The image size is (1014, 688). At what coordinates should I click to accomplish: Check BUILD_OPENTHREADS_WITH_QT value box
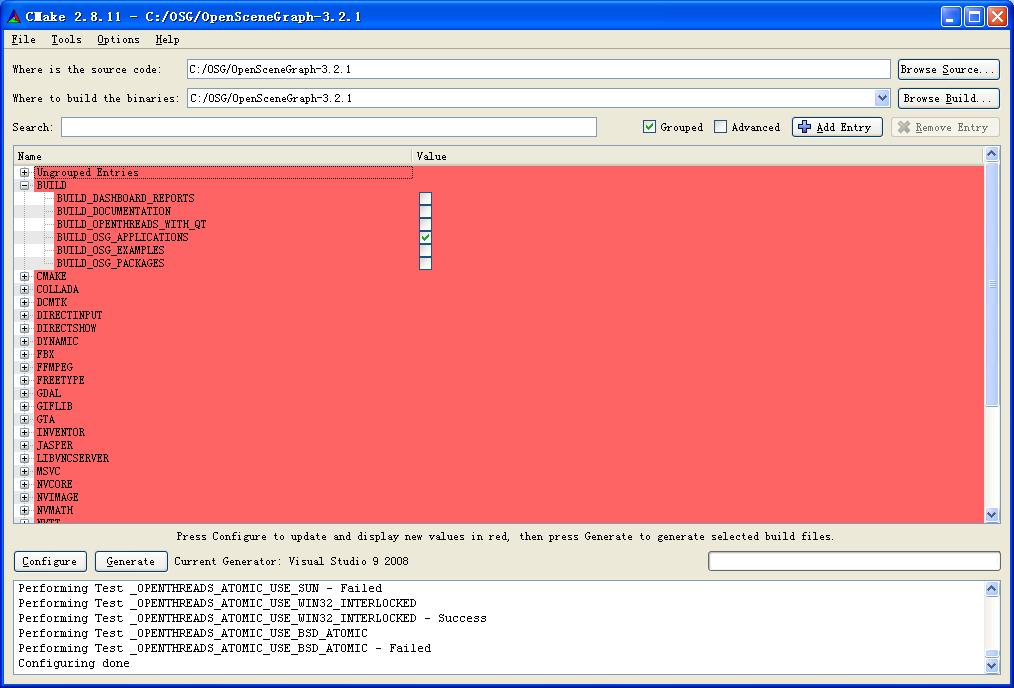425,224
